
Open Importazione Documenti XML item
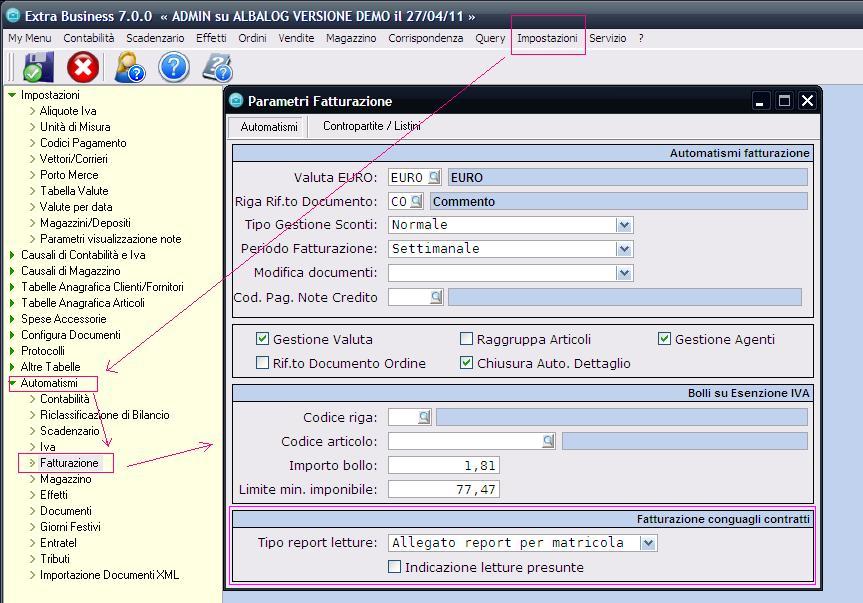pyautogui.click(x=110, y=574)
